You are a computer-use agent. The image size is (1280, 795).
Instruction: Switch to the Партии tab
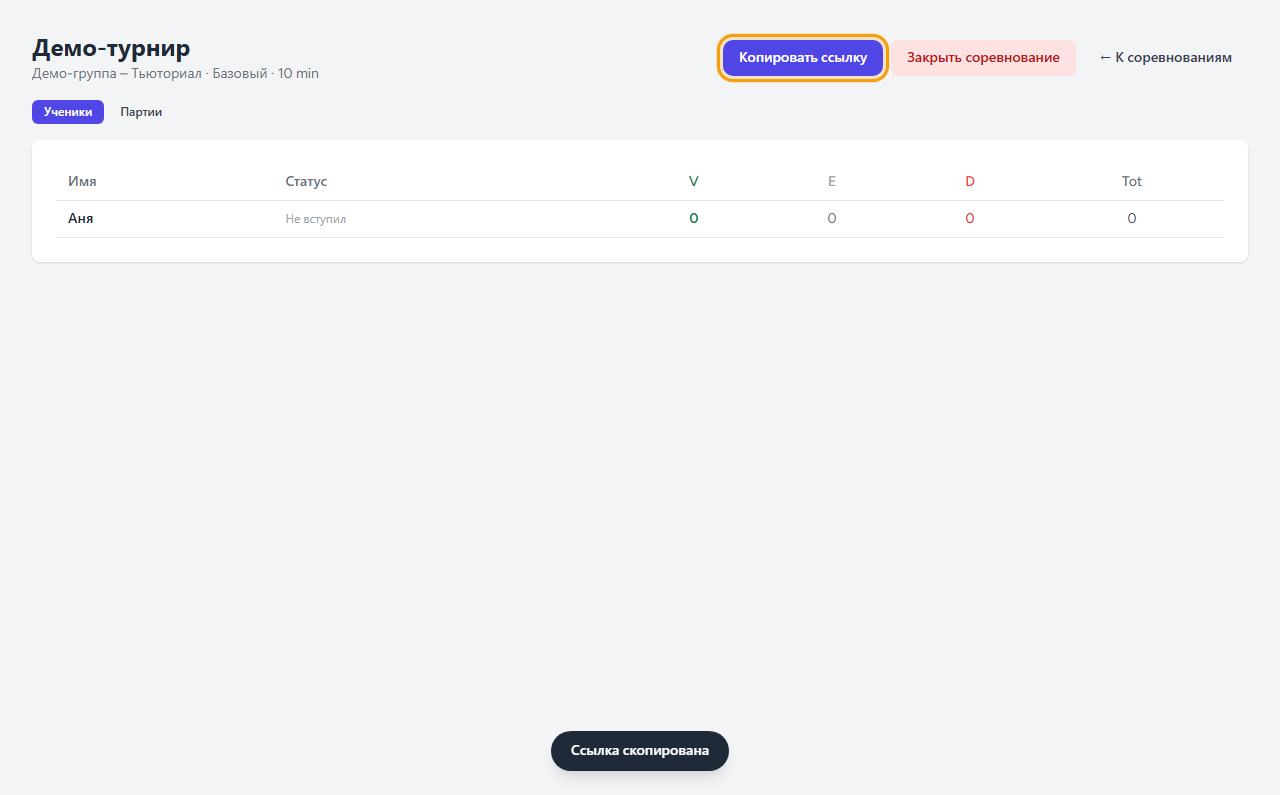[141, 112]
